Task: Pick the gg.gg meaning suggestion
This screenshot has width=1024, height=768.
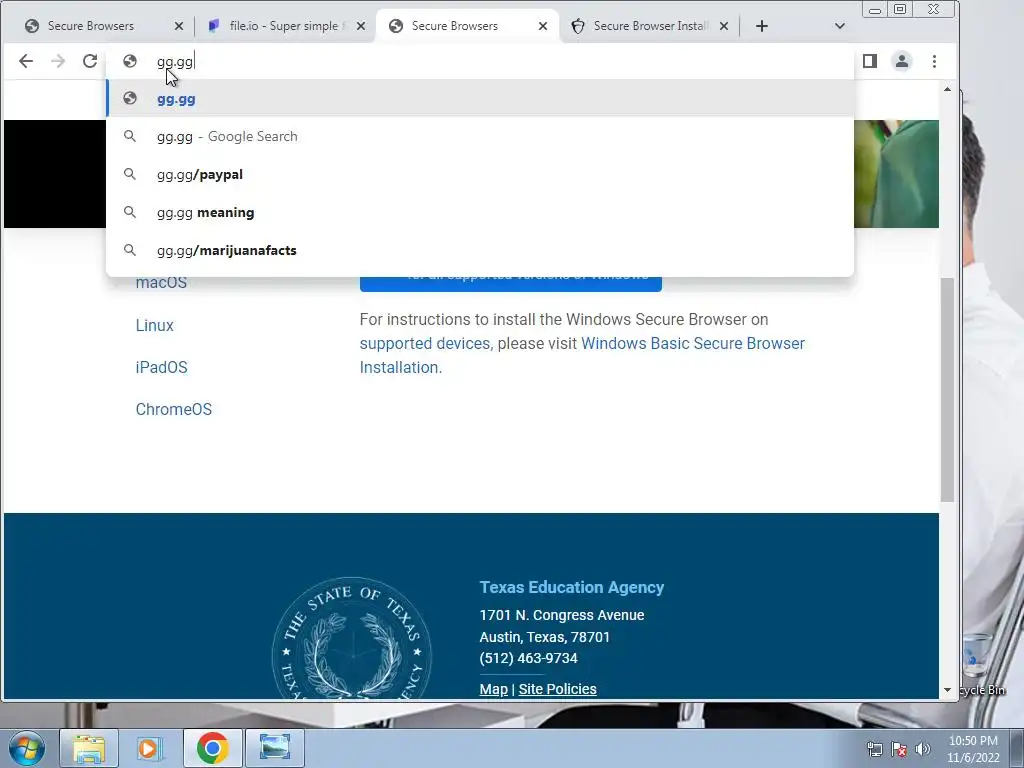Action: [480, 212]
